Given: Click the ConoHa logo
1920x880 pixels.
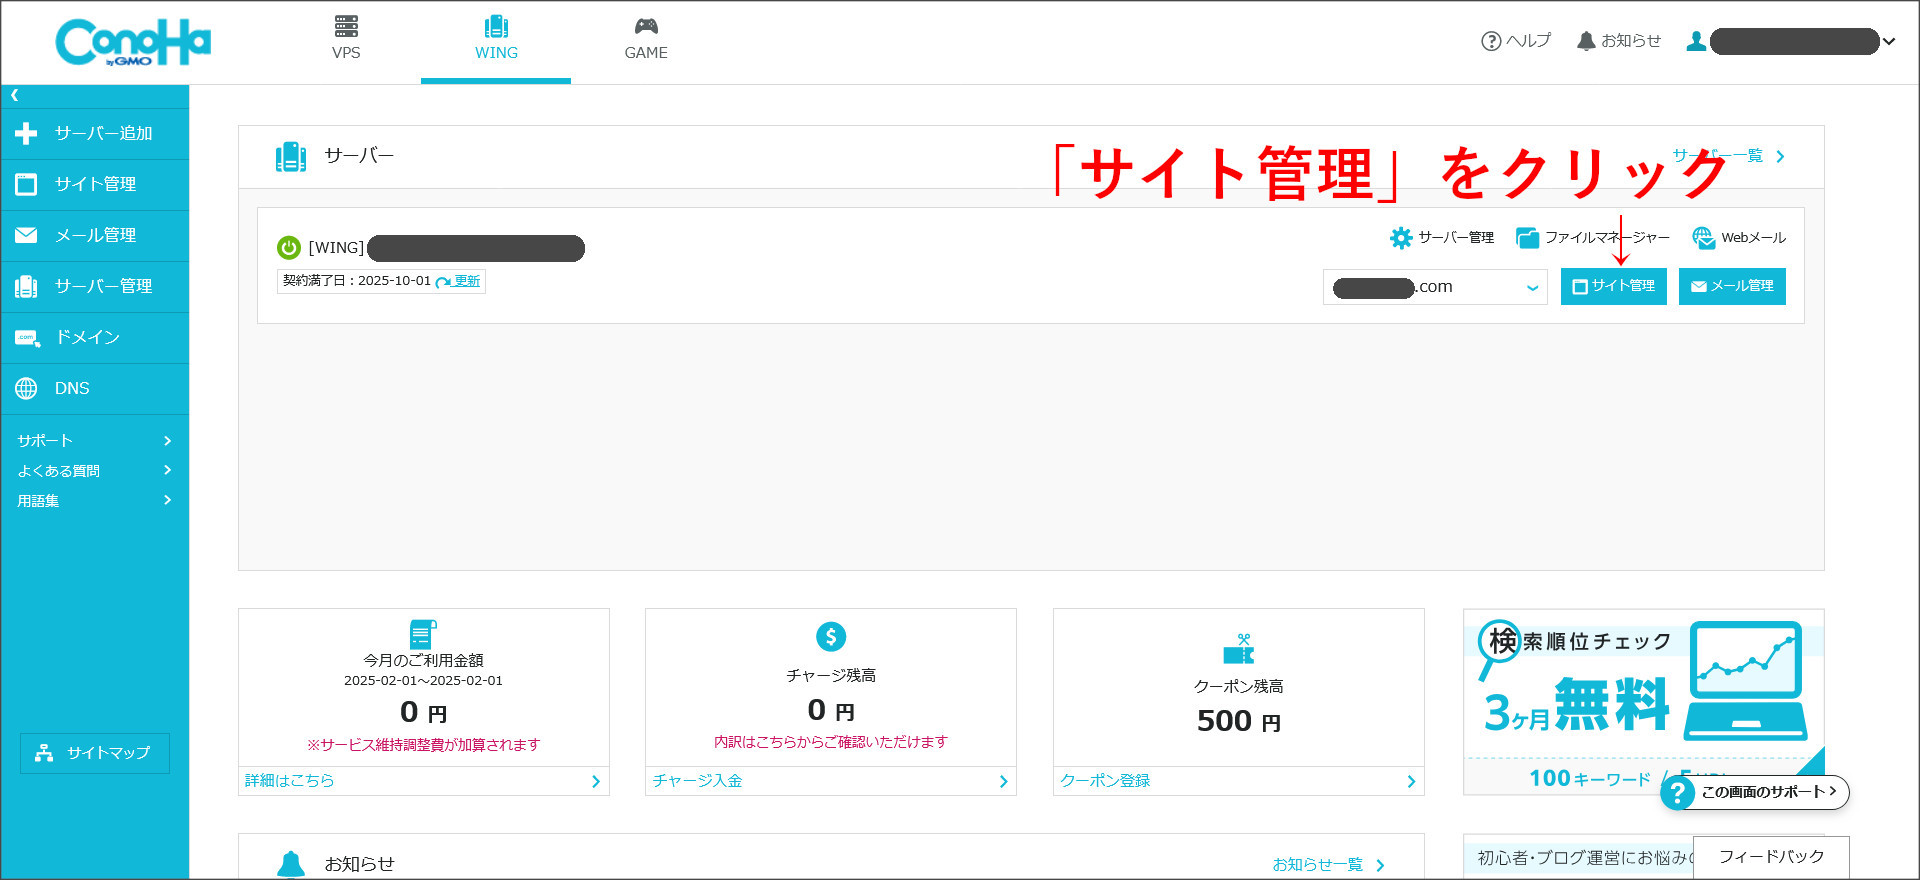Looking at the screenshot, I should [133, 42].
